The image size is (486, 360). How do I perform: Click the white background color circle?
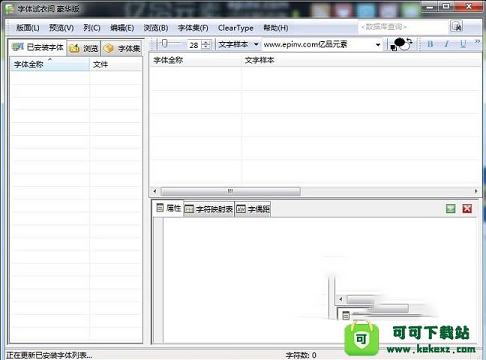[x=405, y=47]
